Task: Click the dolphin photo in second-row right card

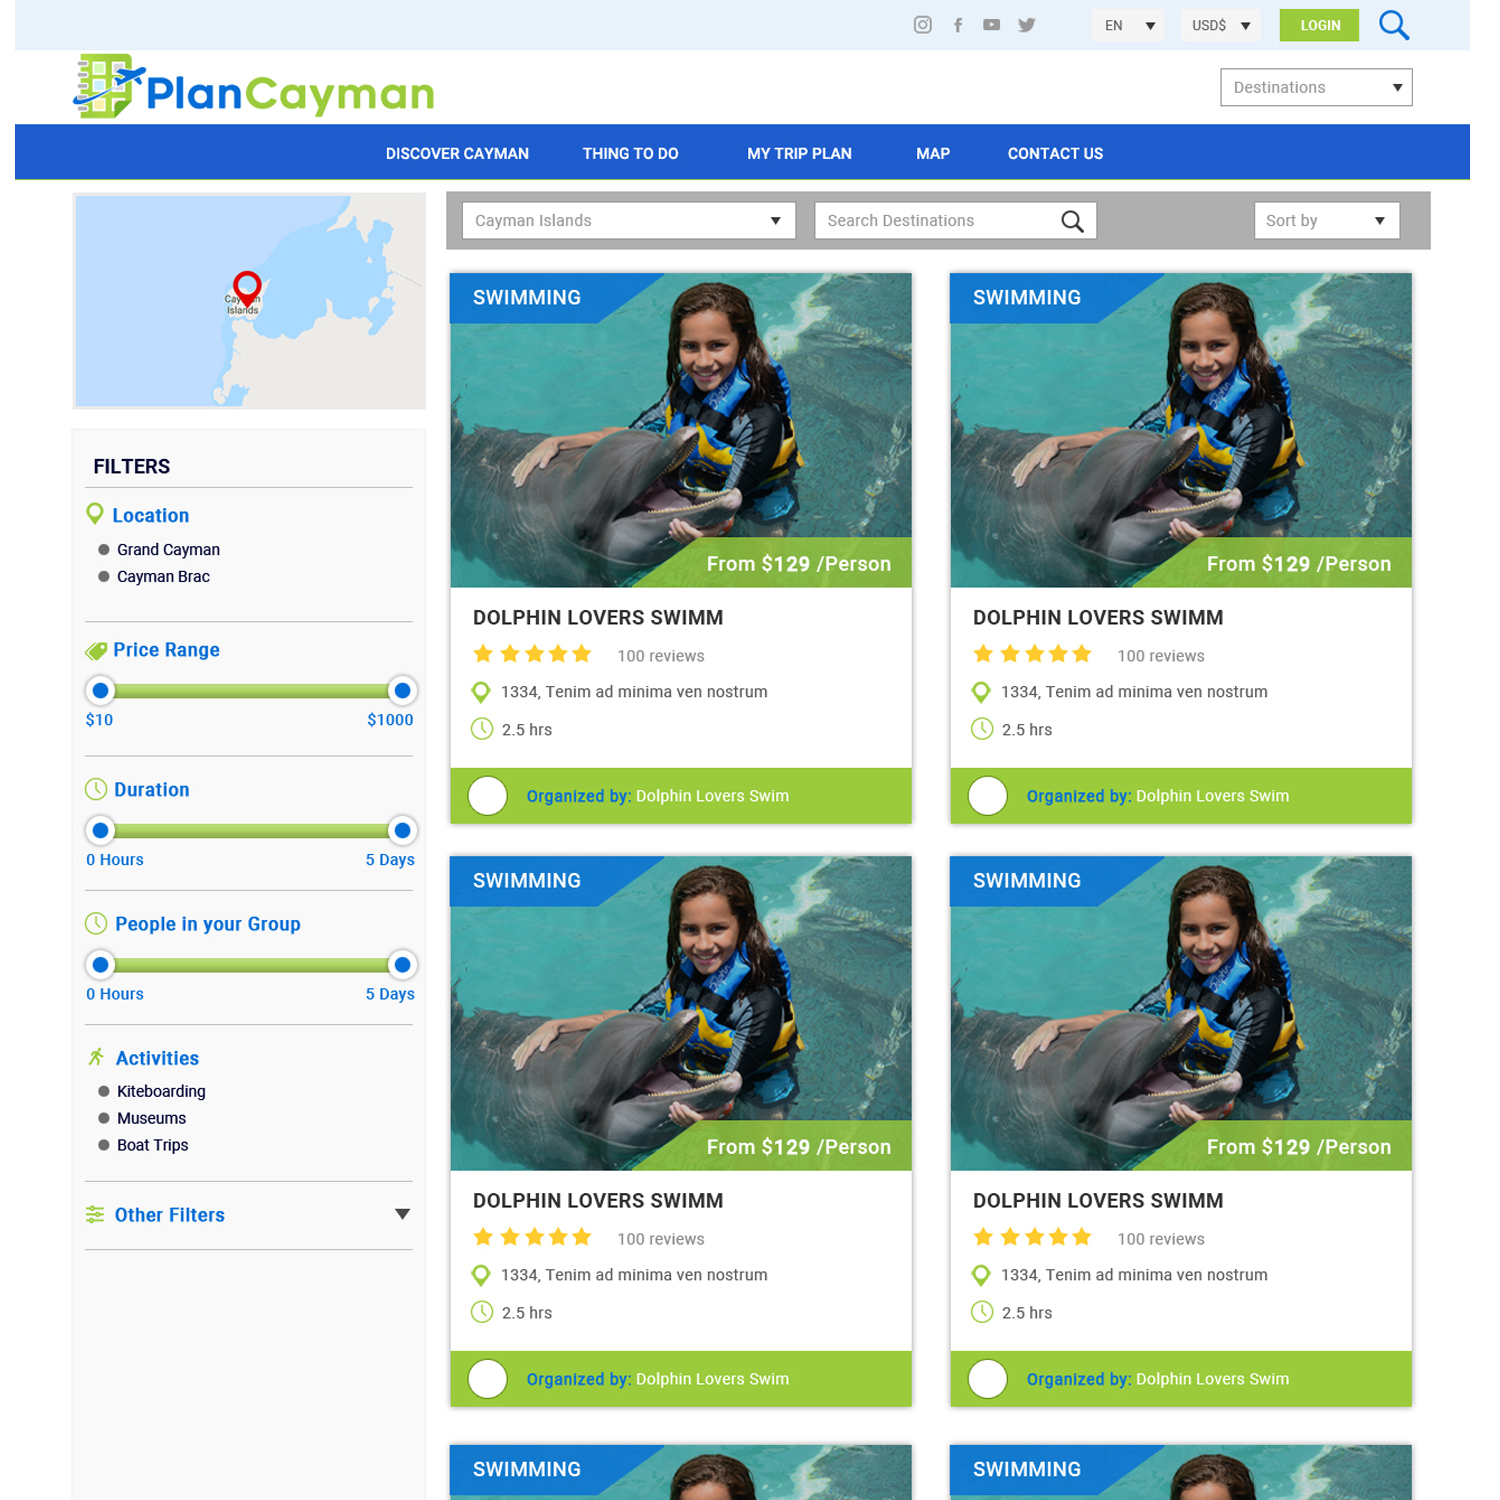Action: click(x=1181, y=1013)
